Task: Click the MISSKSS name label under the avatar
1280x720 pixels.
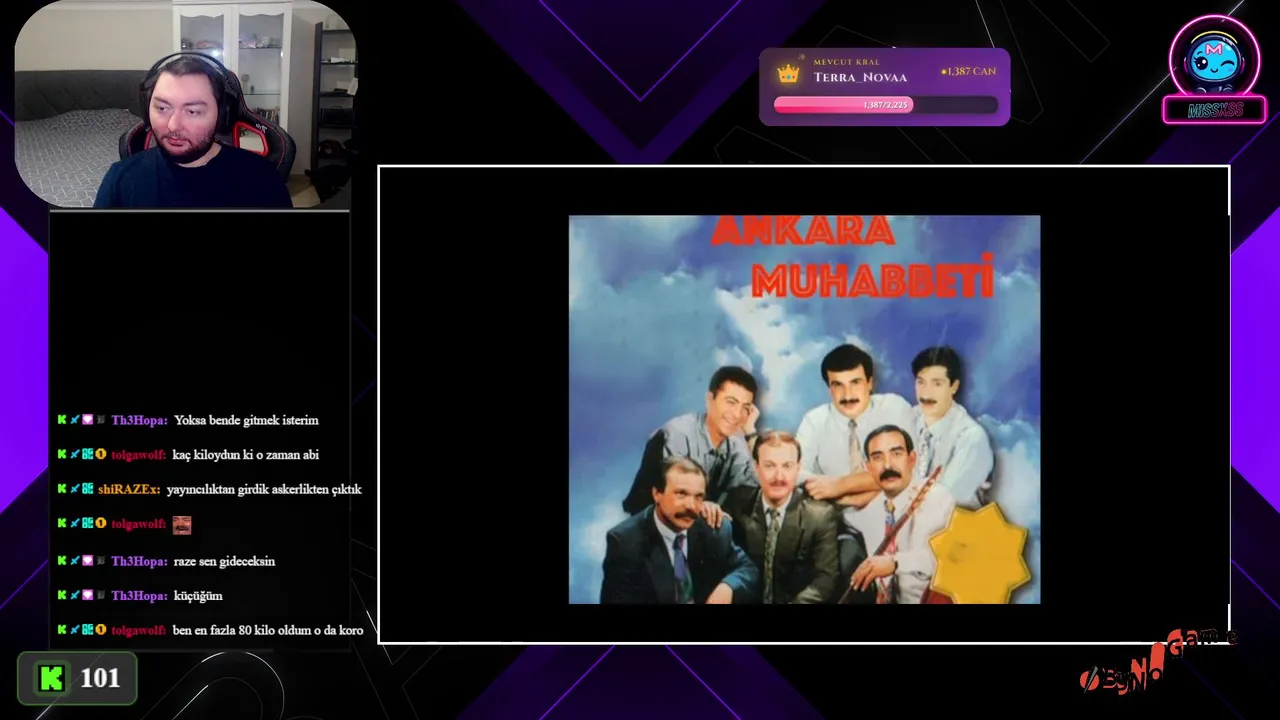Action: pyautogui.click(x=1214, y=110)
